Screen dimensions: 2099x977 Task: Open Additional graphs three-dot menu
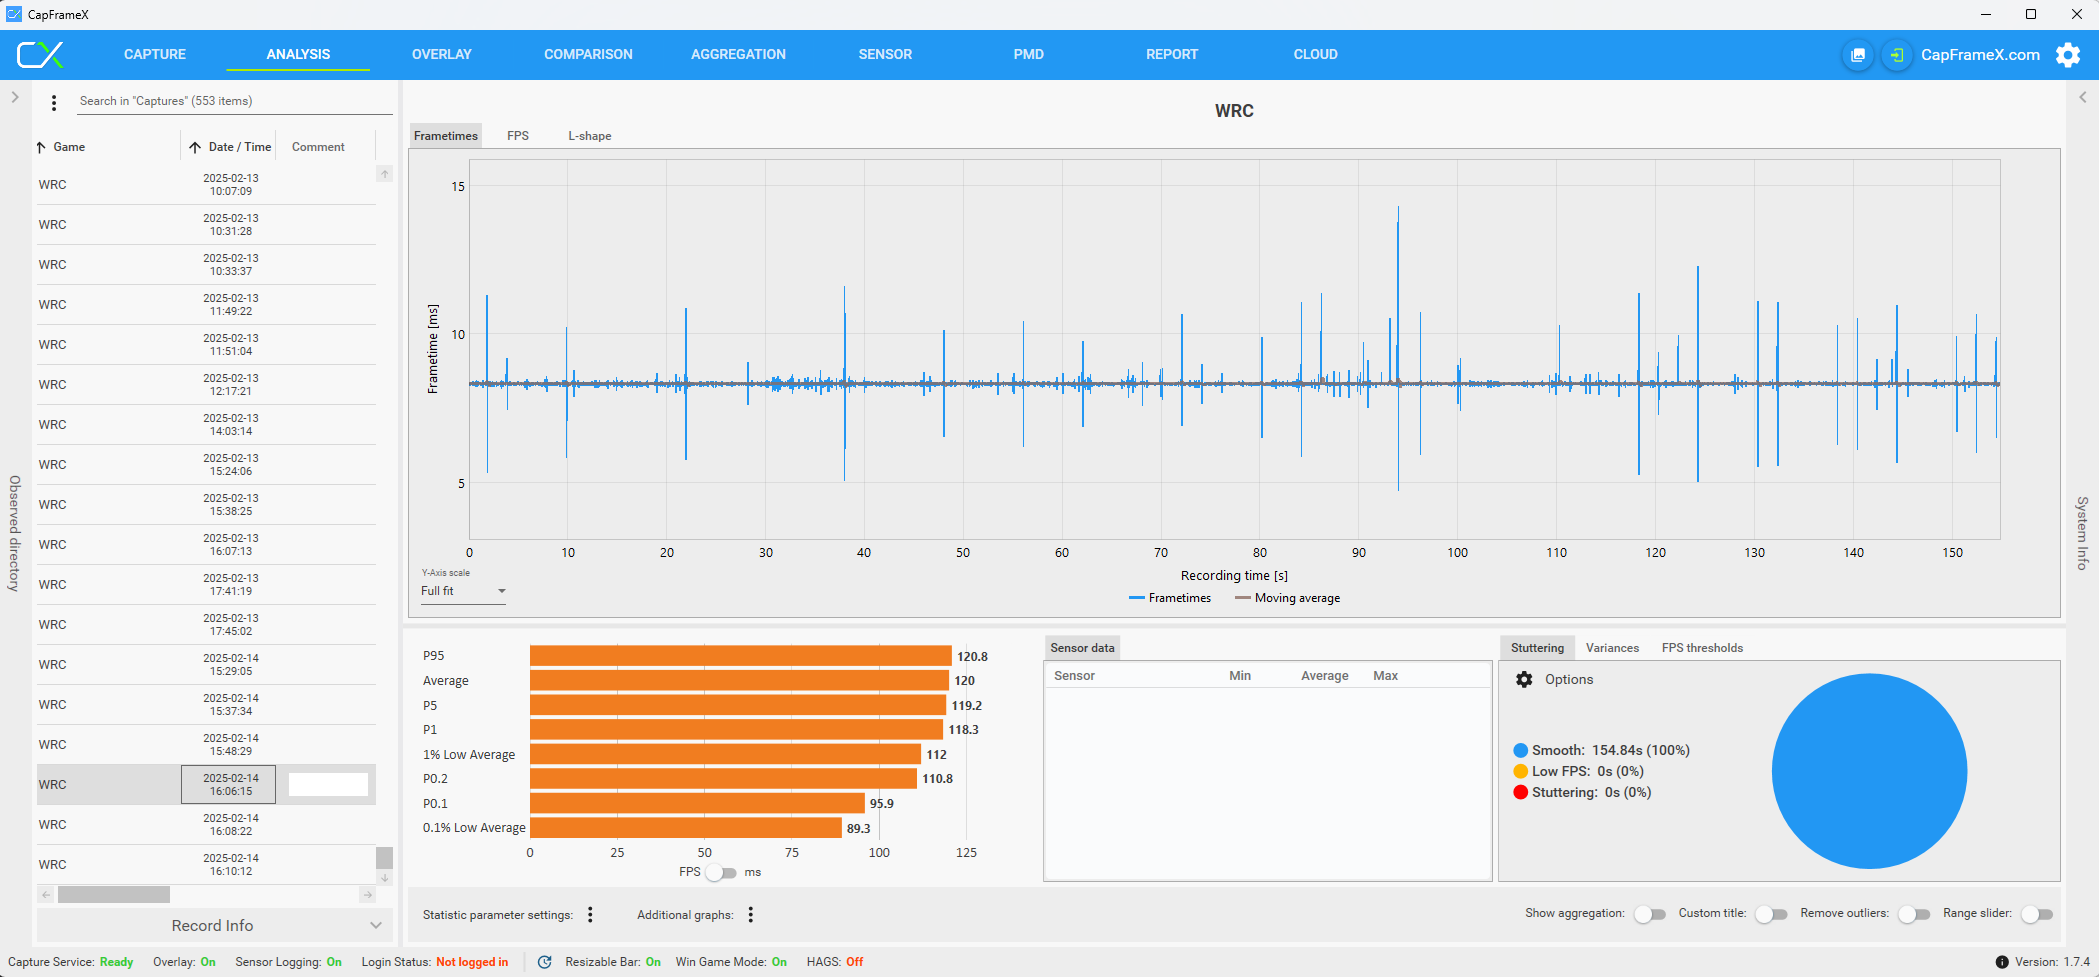coord(750,915)
